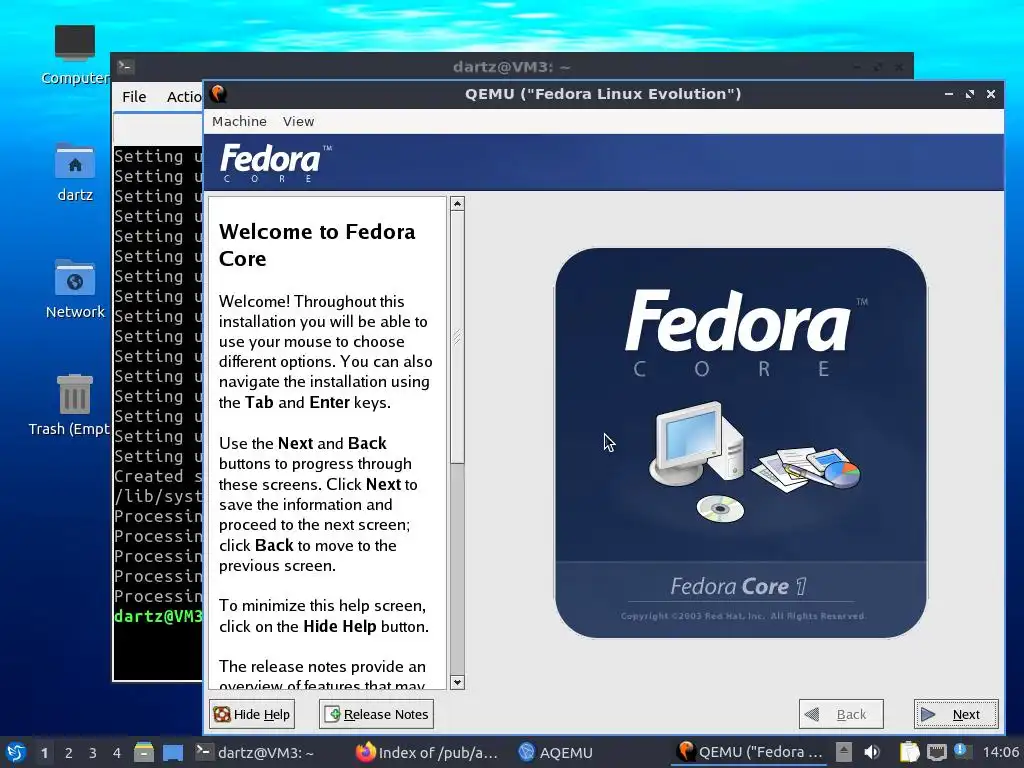Click the removable media eject tray icon
1024x768 pixels.
844,752
